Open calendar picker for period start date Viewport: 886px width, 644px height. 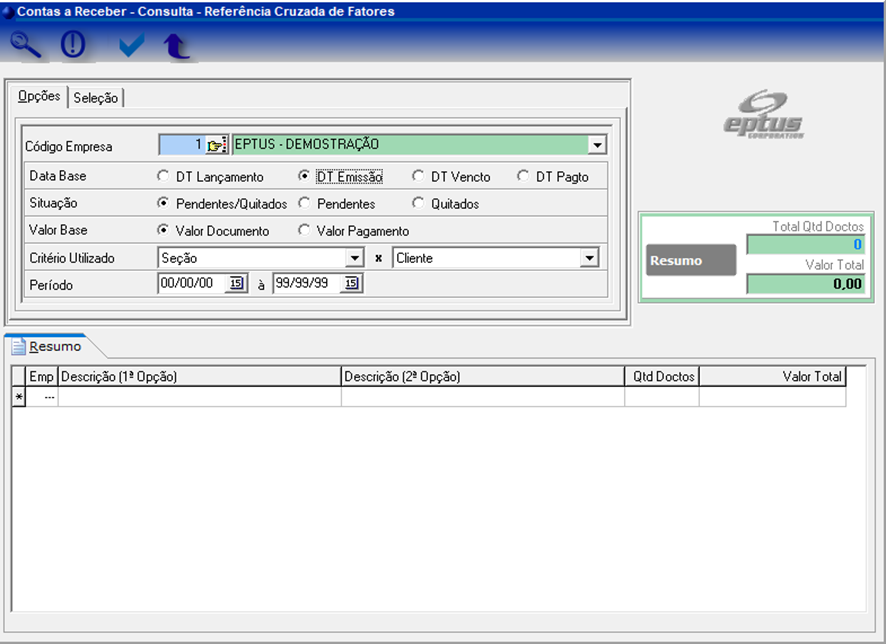tap(236, 284)
